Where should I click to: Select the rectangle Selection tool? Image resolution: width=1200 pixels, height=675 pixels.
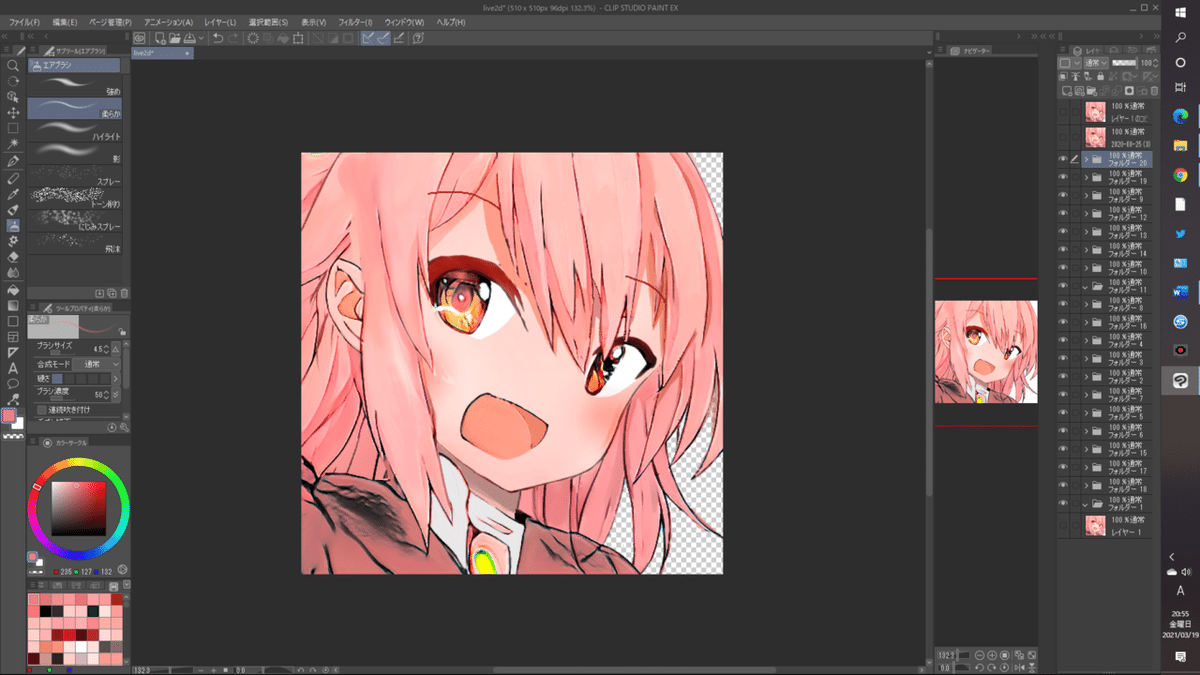click(x=13, y=128)
